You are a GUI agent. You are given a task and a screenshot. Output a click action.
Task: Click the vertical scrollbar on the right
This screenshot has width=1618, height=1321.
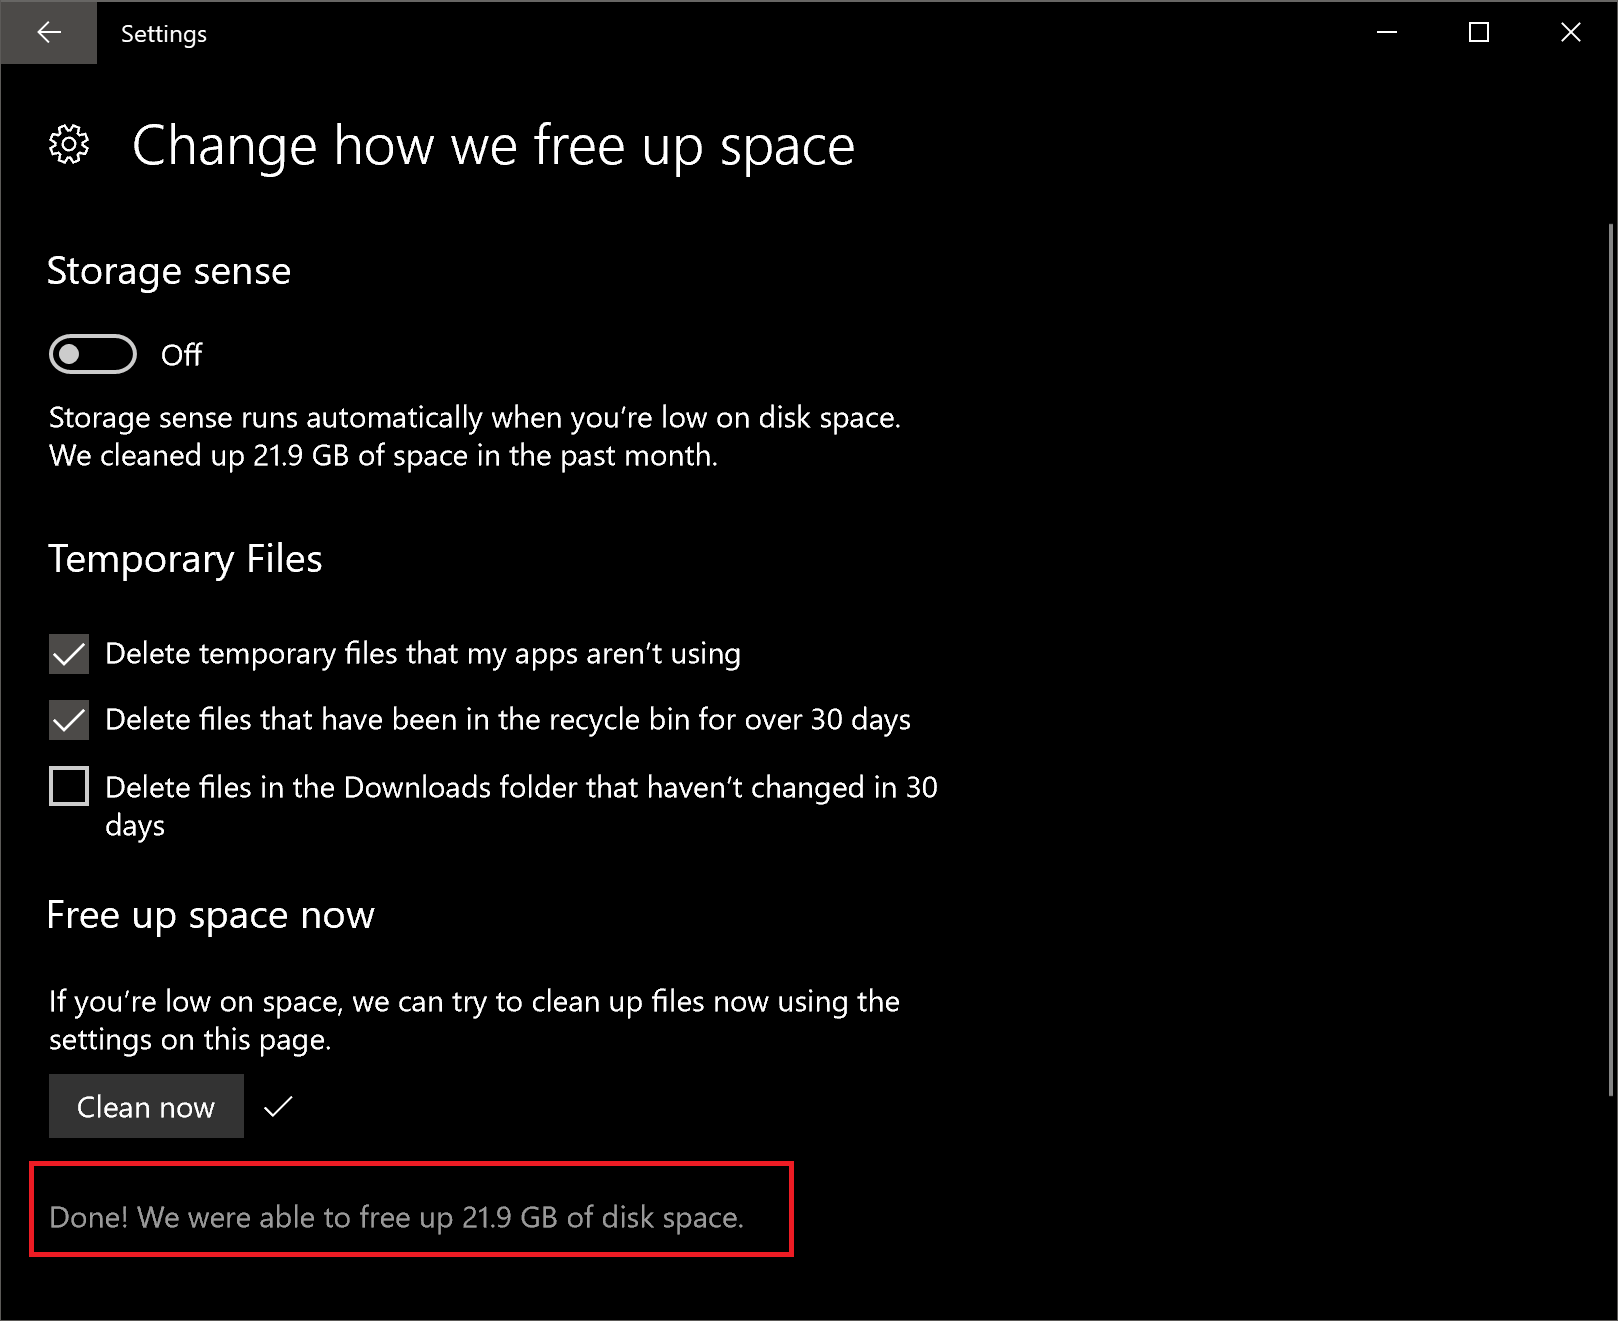pyautogui.click(x=1610, y=660)
